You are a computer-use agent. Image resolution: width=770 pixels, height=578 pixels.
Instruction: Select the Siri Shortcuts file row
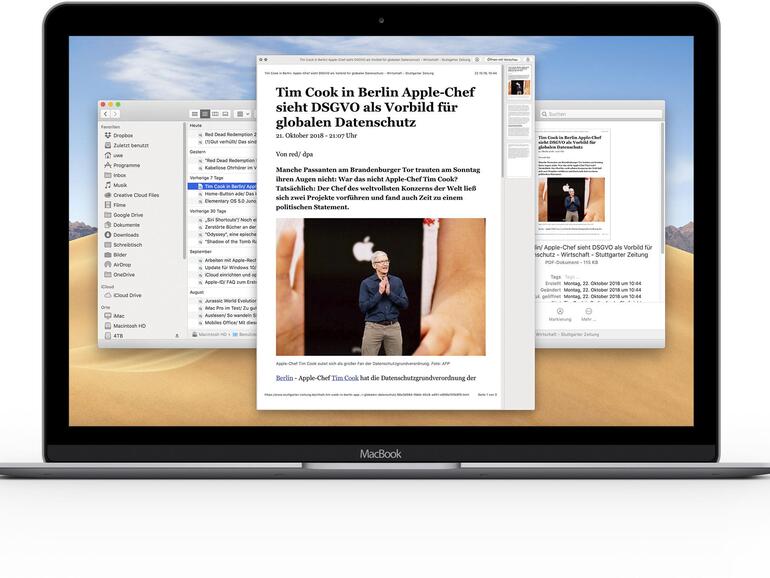tap(222, 220)
